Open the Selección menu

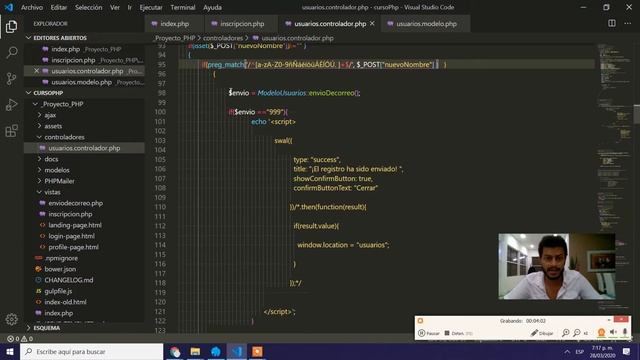point(89,7)
